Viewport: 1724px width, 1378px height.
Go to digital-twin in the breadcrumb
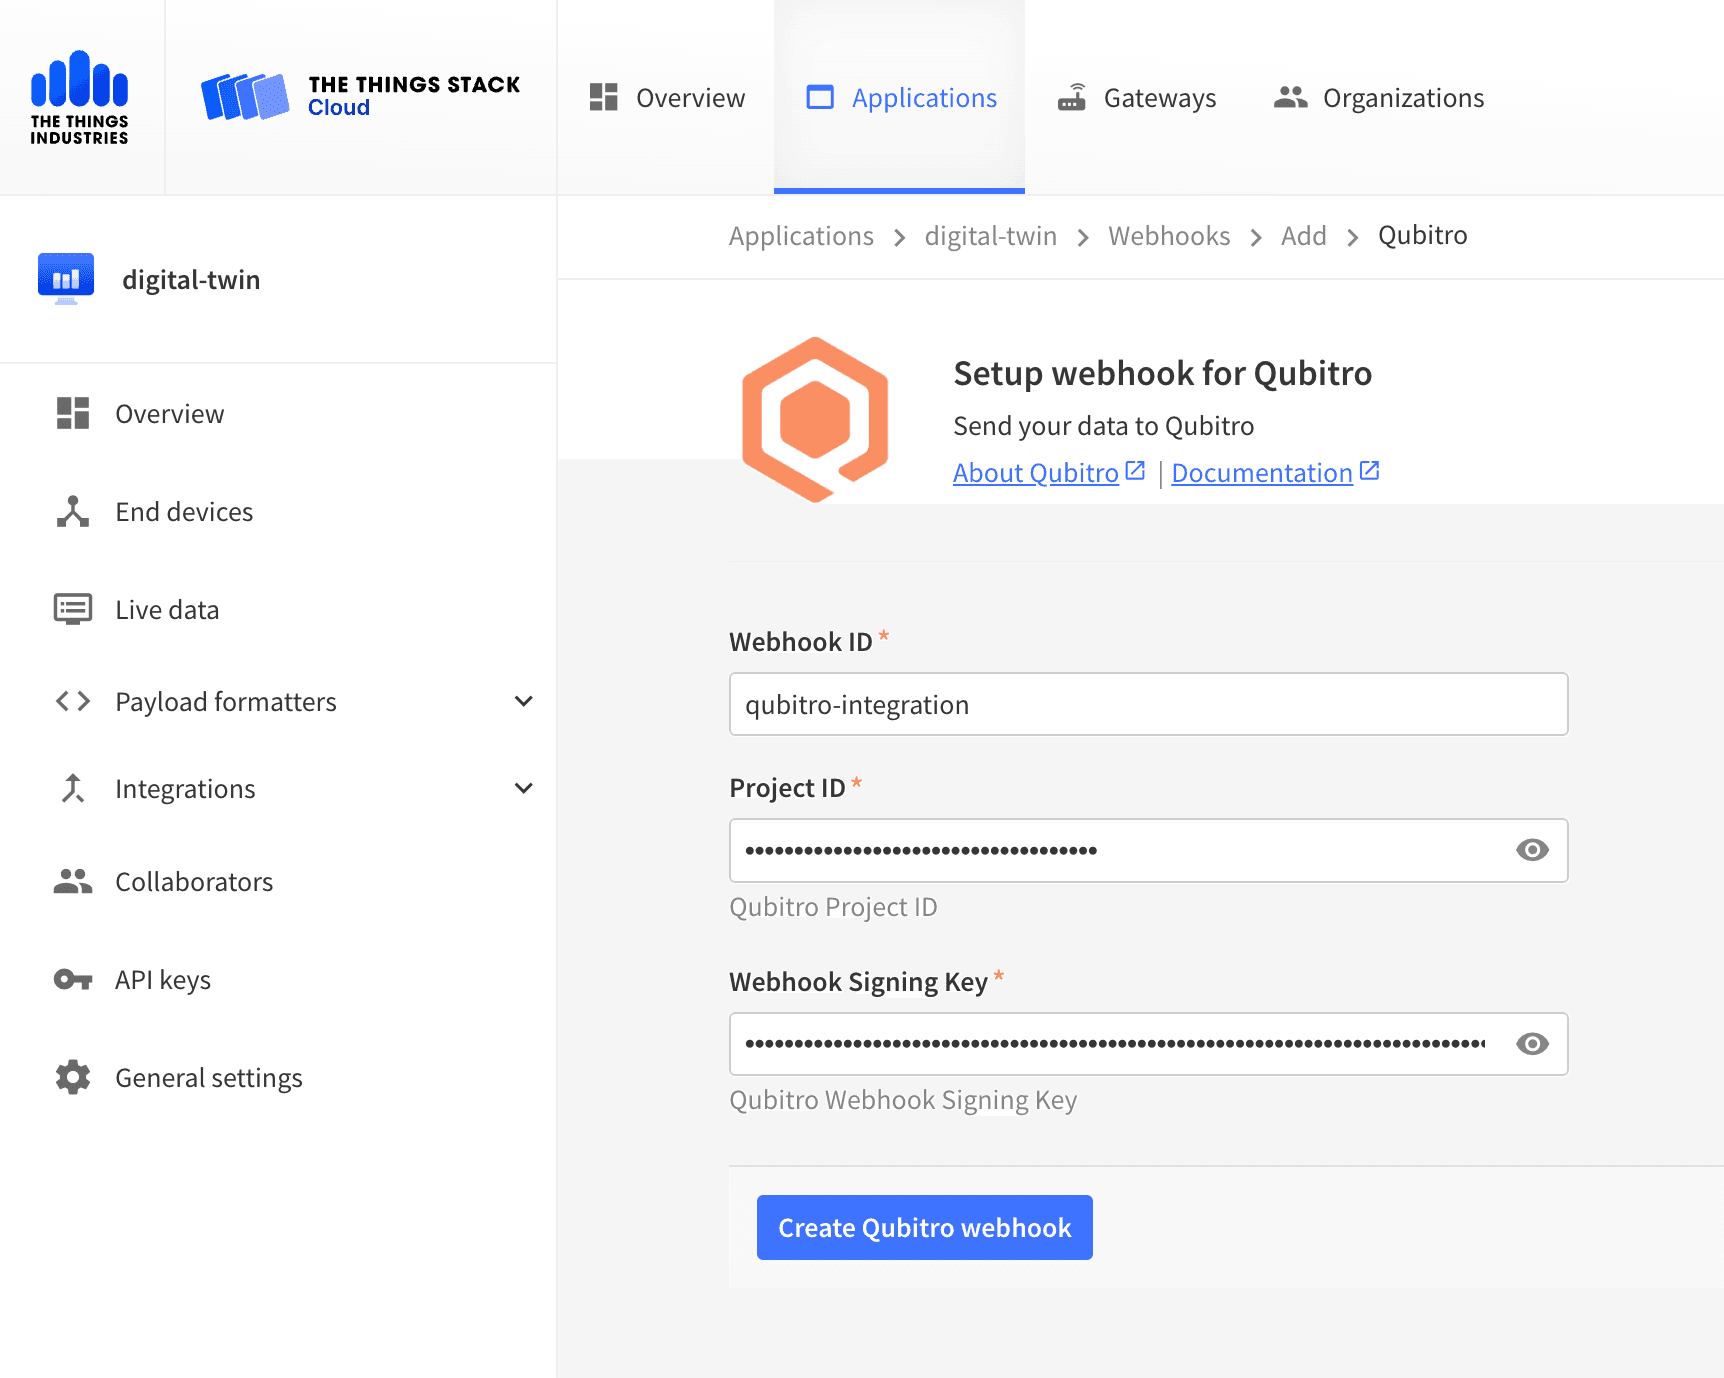click(991, 236)
